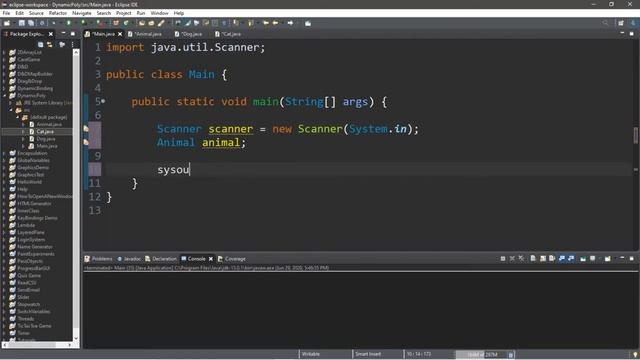The image size is (640, 360).
Task: Terminate console process stop icon
Action: (x=503, y=258)
